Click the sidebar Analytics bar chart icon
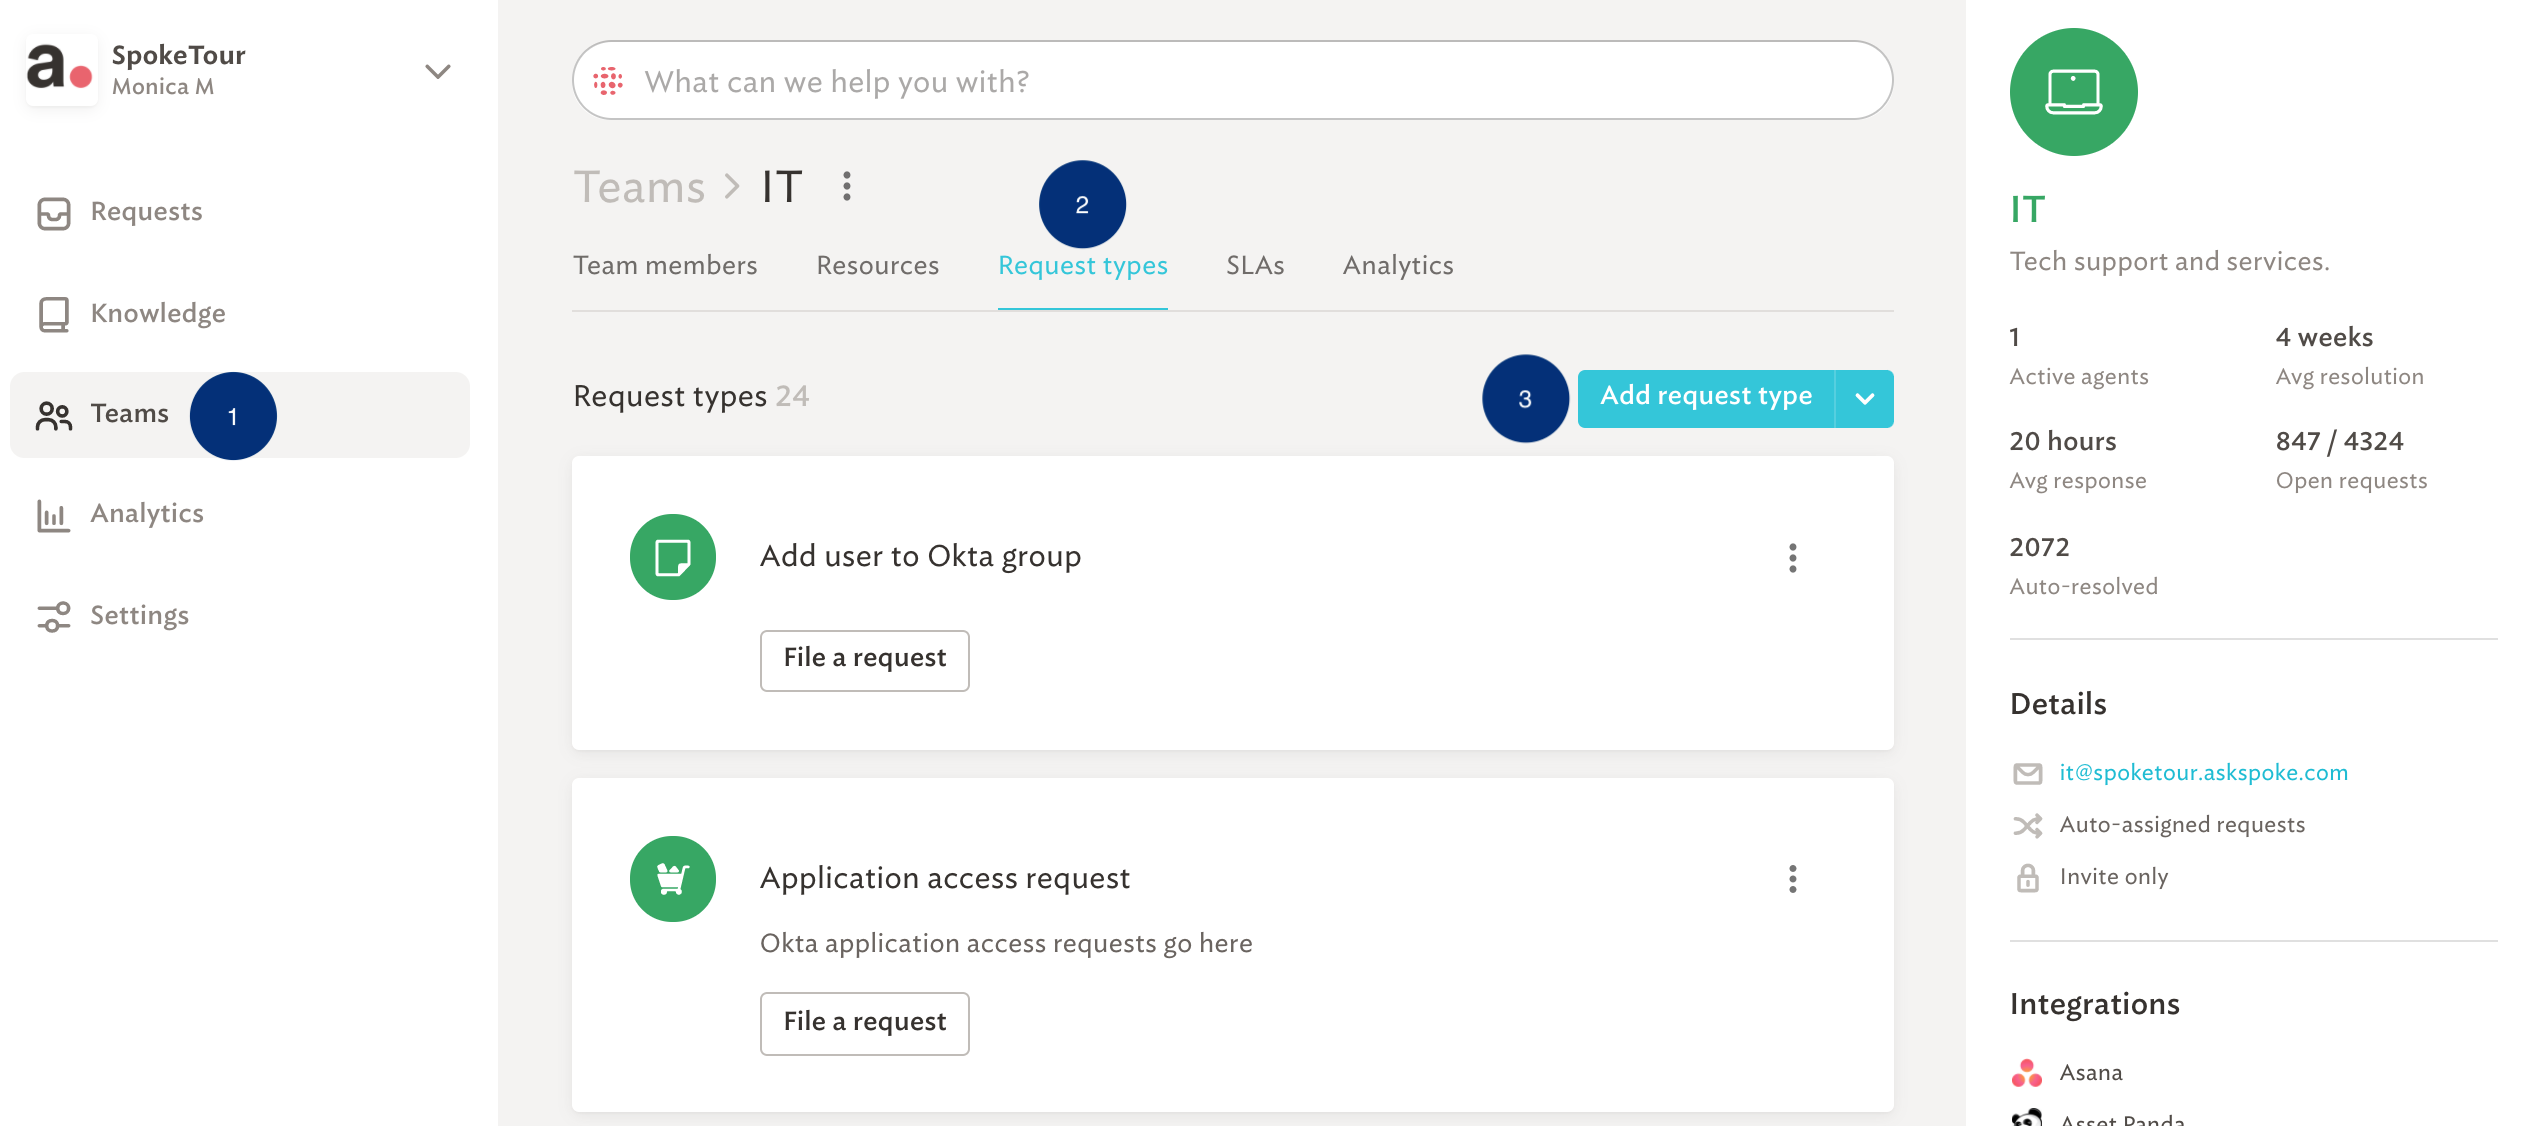 coord(54,516)
